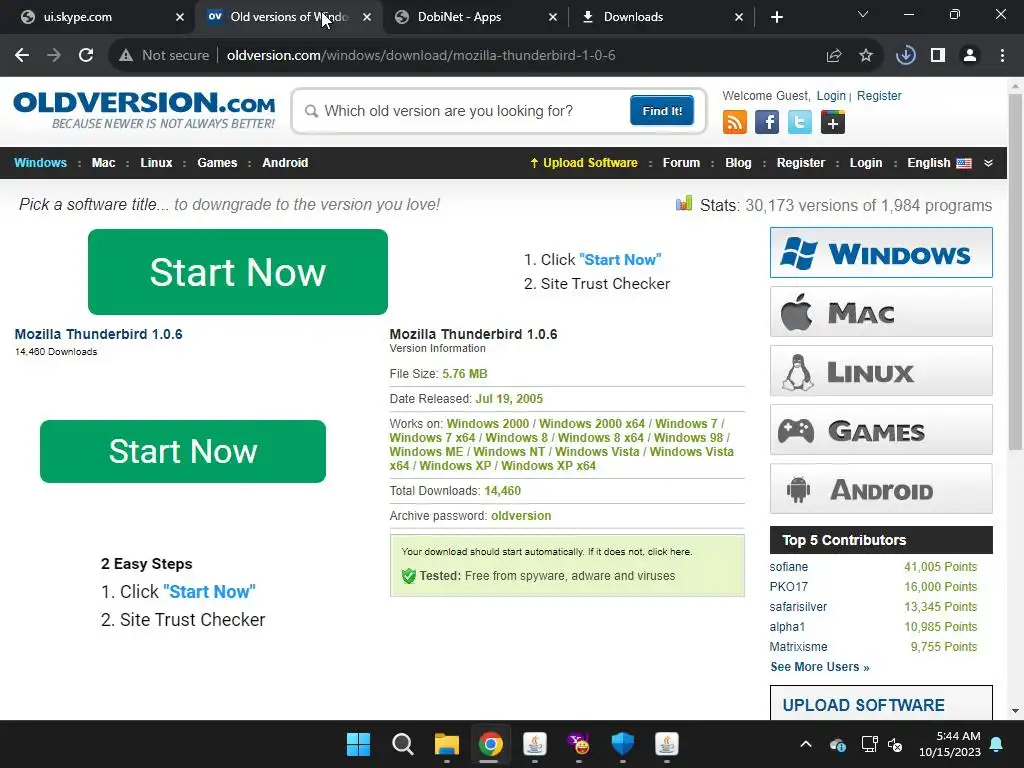Open tab search chevron in title bar
The image size is (1024, 768).
pyautogui.click(x=863, y=14)
